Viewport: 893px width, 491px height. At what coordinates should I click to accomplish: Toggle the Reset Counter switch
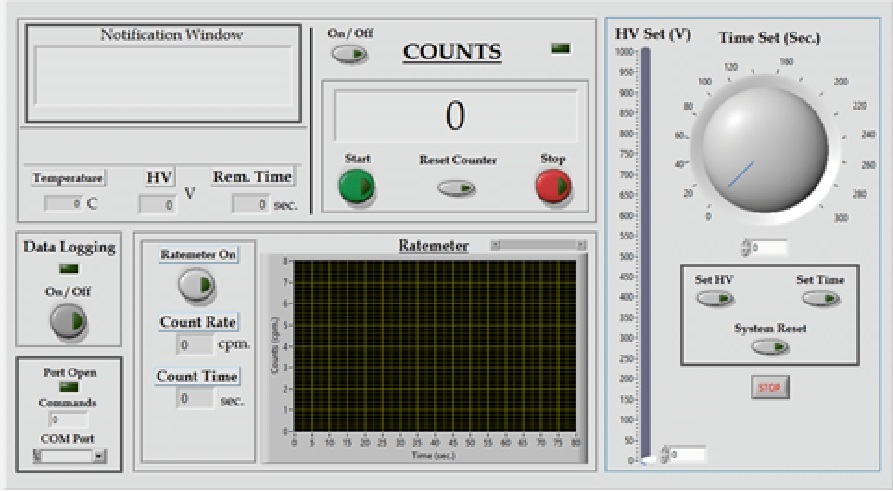456,188
